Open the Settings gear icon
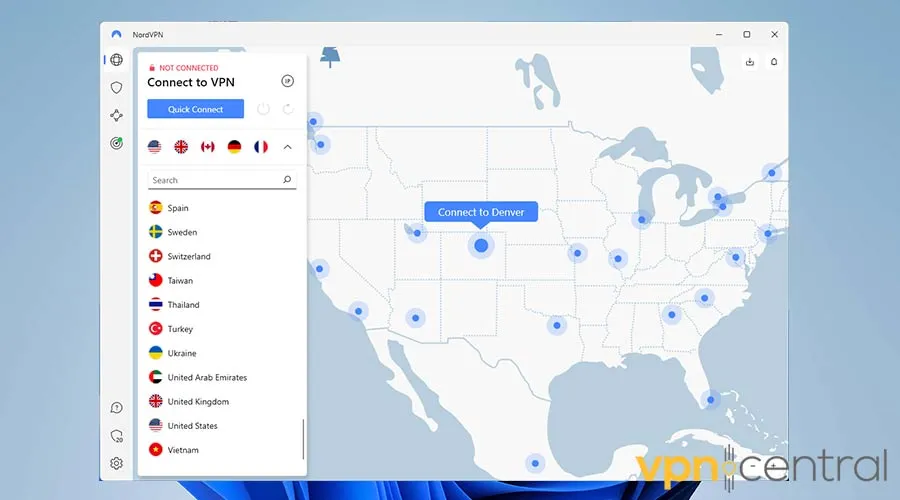Image resolution: width=900 pixels, height=500 pixels. 117,463
